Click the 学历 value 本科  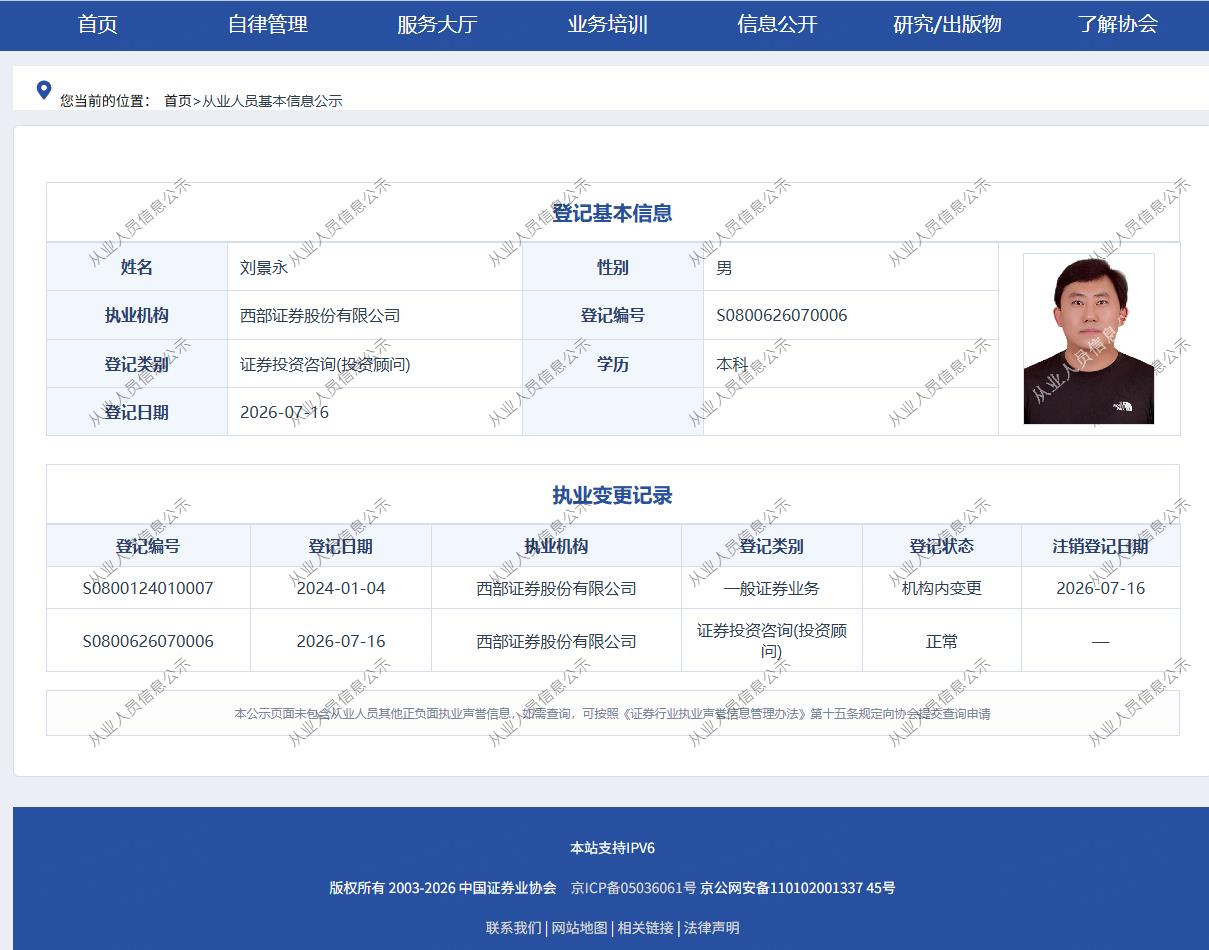click(x=732, y=364)
